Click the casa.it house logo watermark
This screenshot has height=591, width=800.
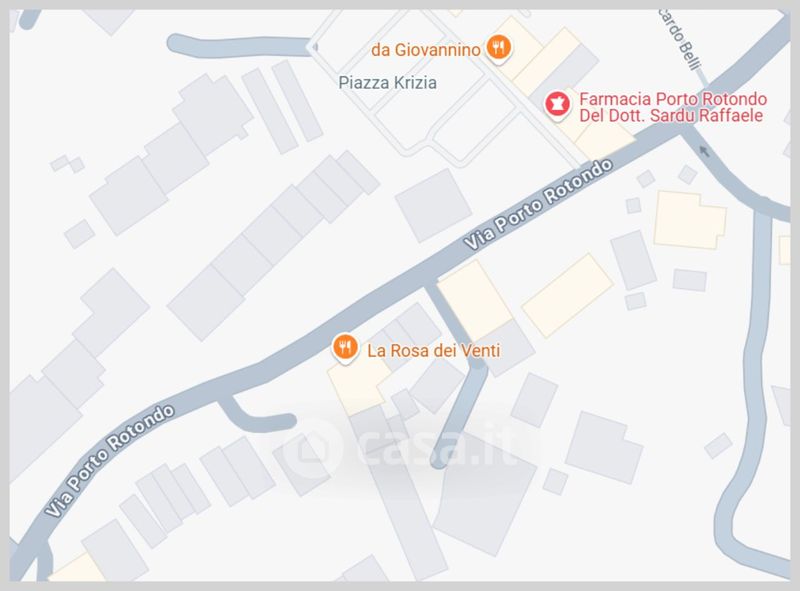click(310, 447)
